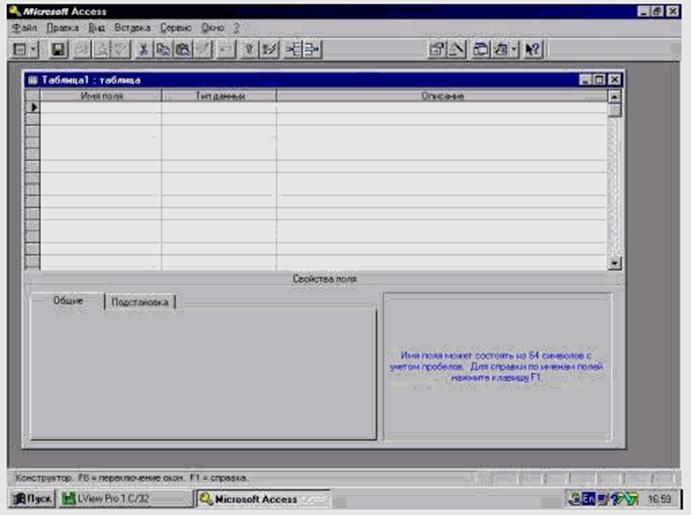The height and width of the screenshot is (515, 691).
Task: Open the Вид menu
Action: [x=97, y=28]
